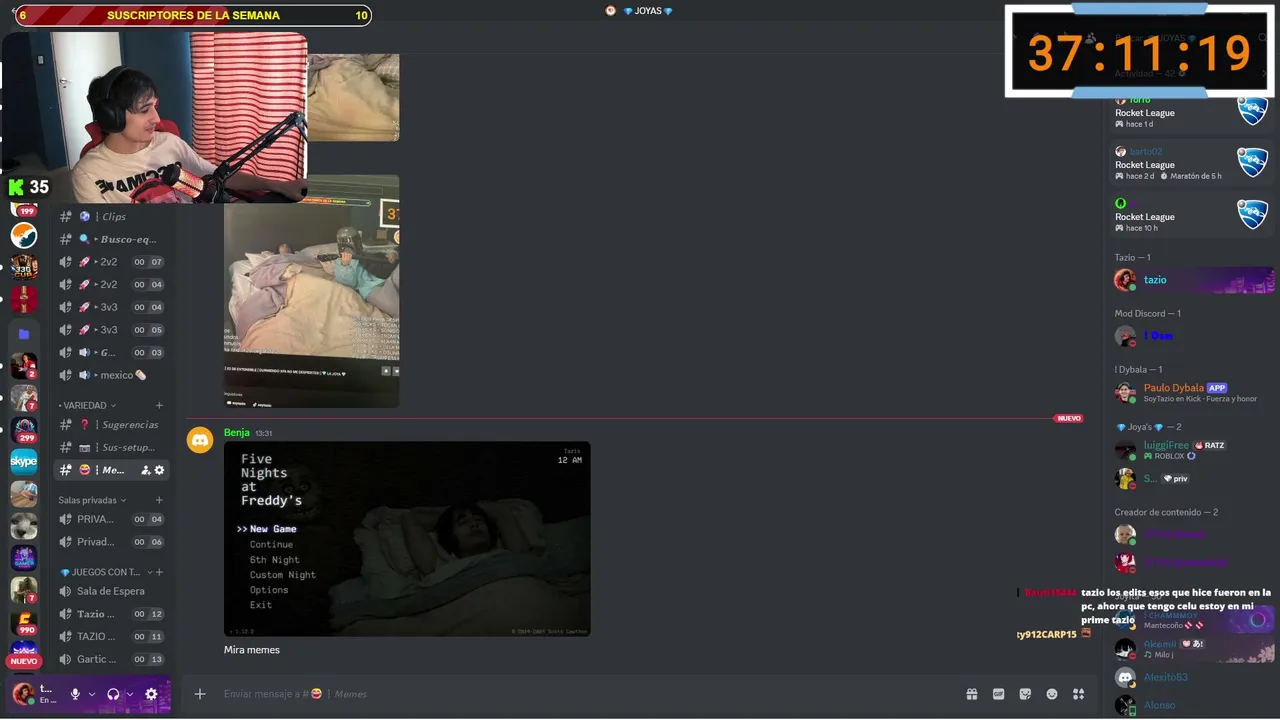Image resolution: width=1280 pixels, height=720 pixels.
Task: Open the server folder icon
Action: tap(24, 333)
